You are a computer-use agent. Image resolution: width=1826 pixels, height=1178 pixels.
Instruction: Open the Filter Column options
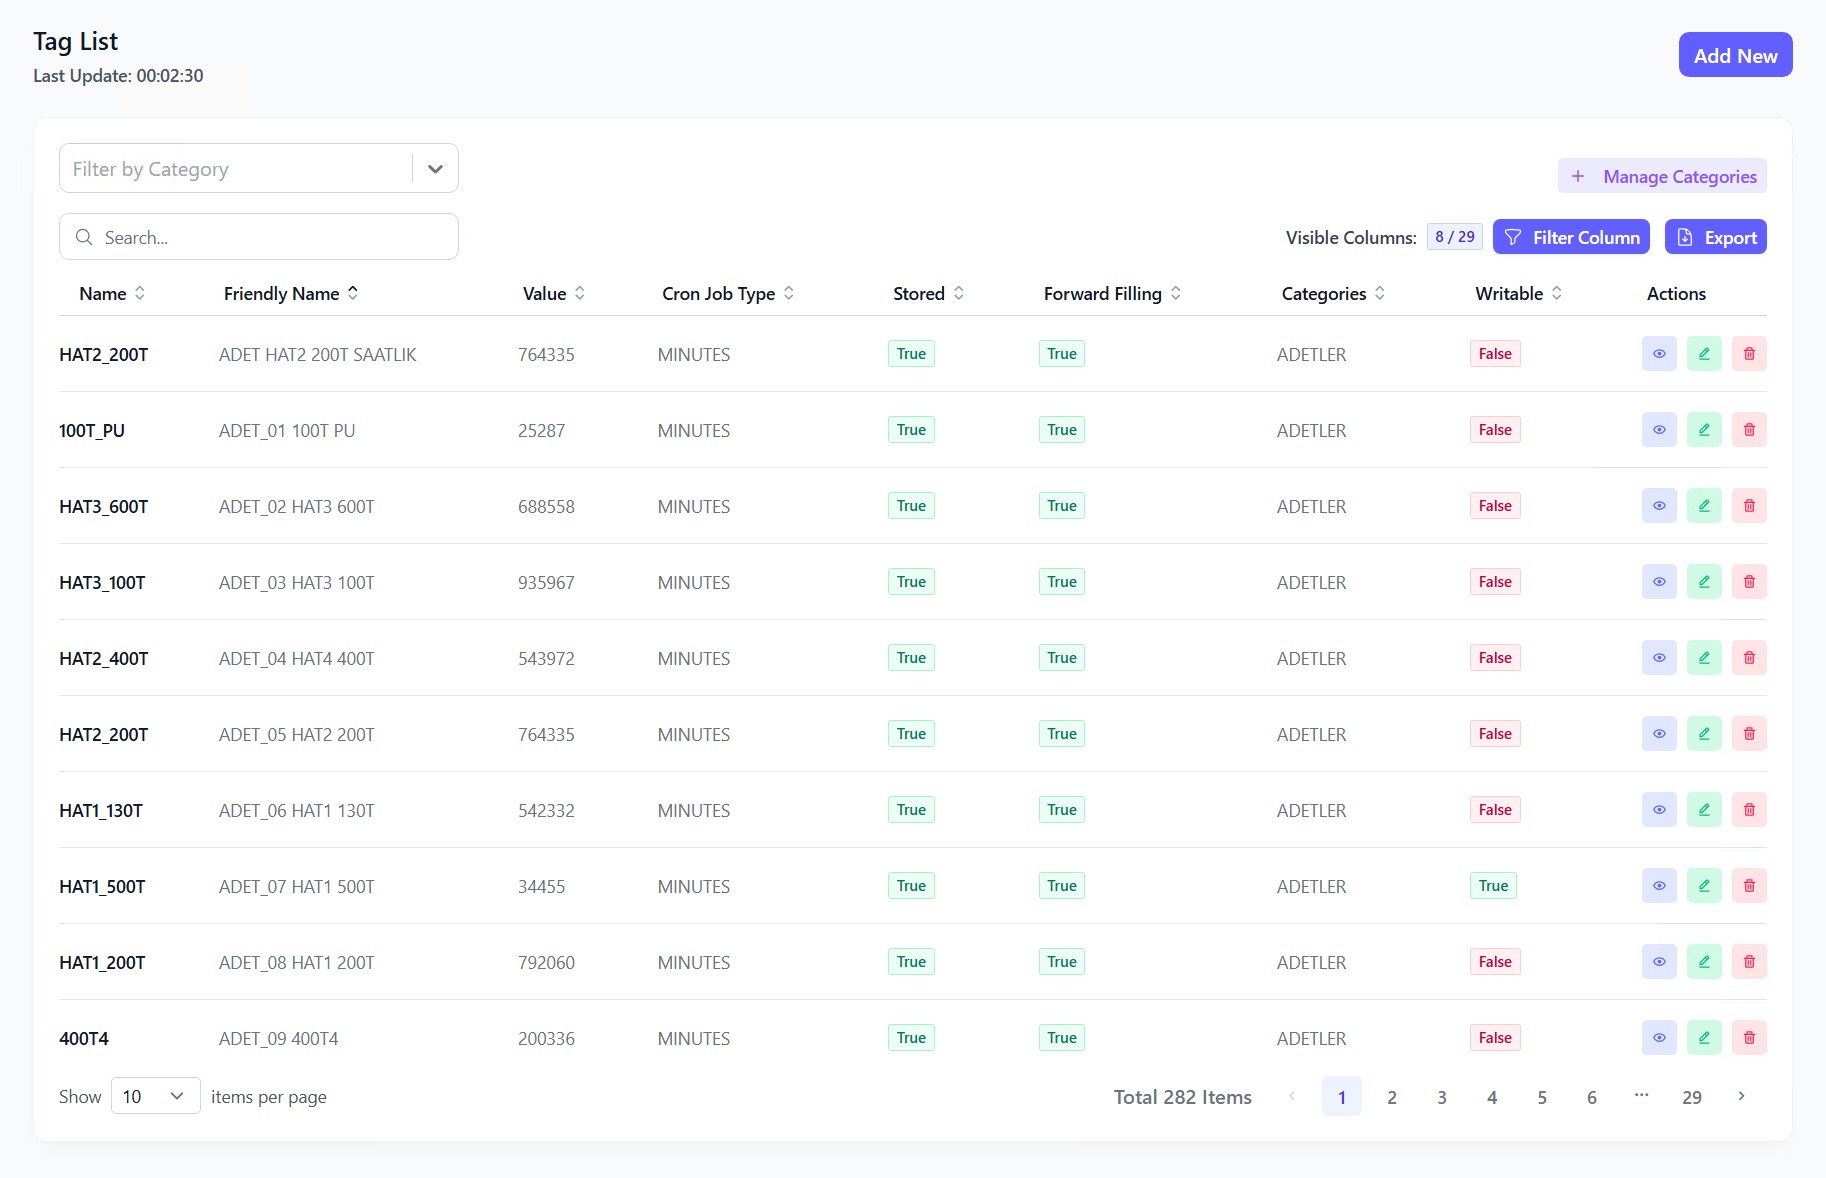click(1570, 238)
